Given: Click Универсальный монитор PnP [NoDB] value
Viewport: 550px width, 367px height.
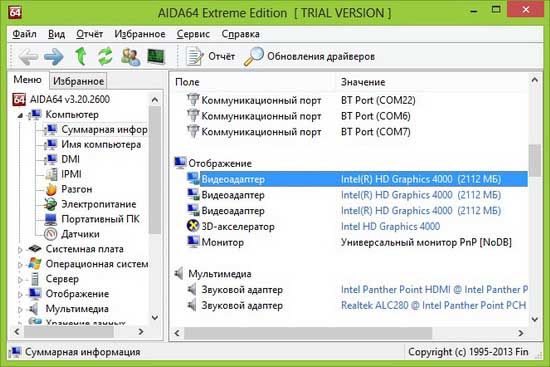Looking at the screenshot, I should (426, 242).
